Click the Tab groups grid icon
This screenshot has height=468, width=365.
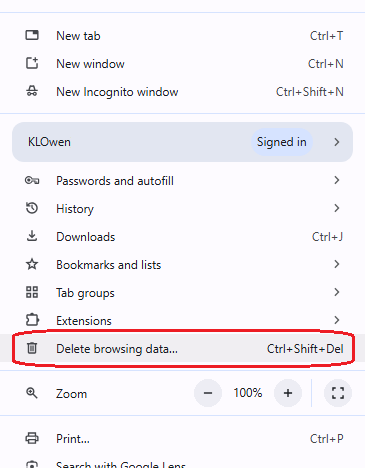click(32, 292)
